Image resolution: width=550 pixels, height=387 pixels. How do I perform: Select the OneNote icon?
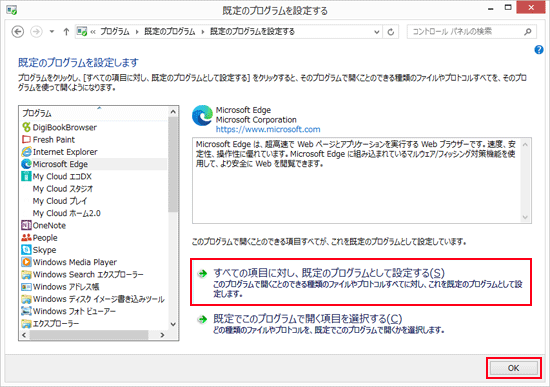click(26, 225)
